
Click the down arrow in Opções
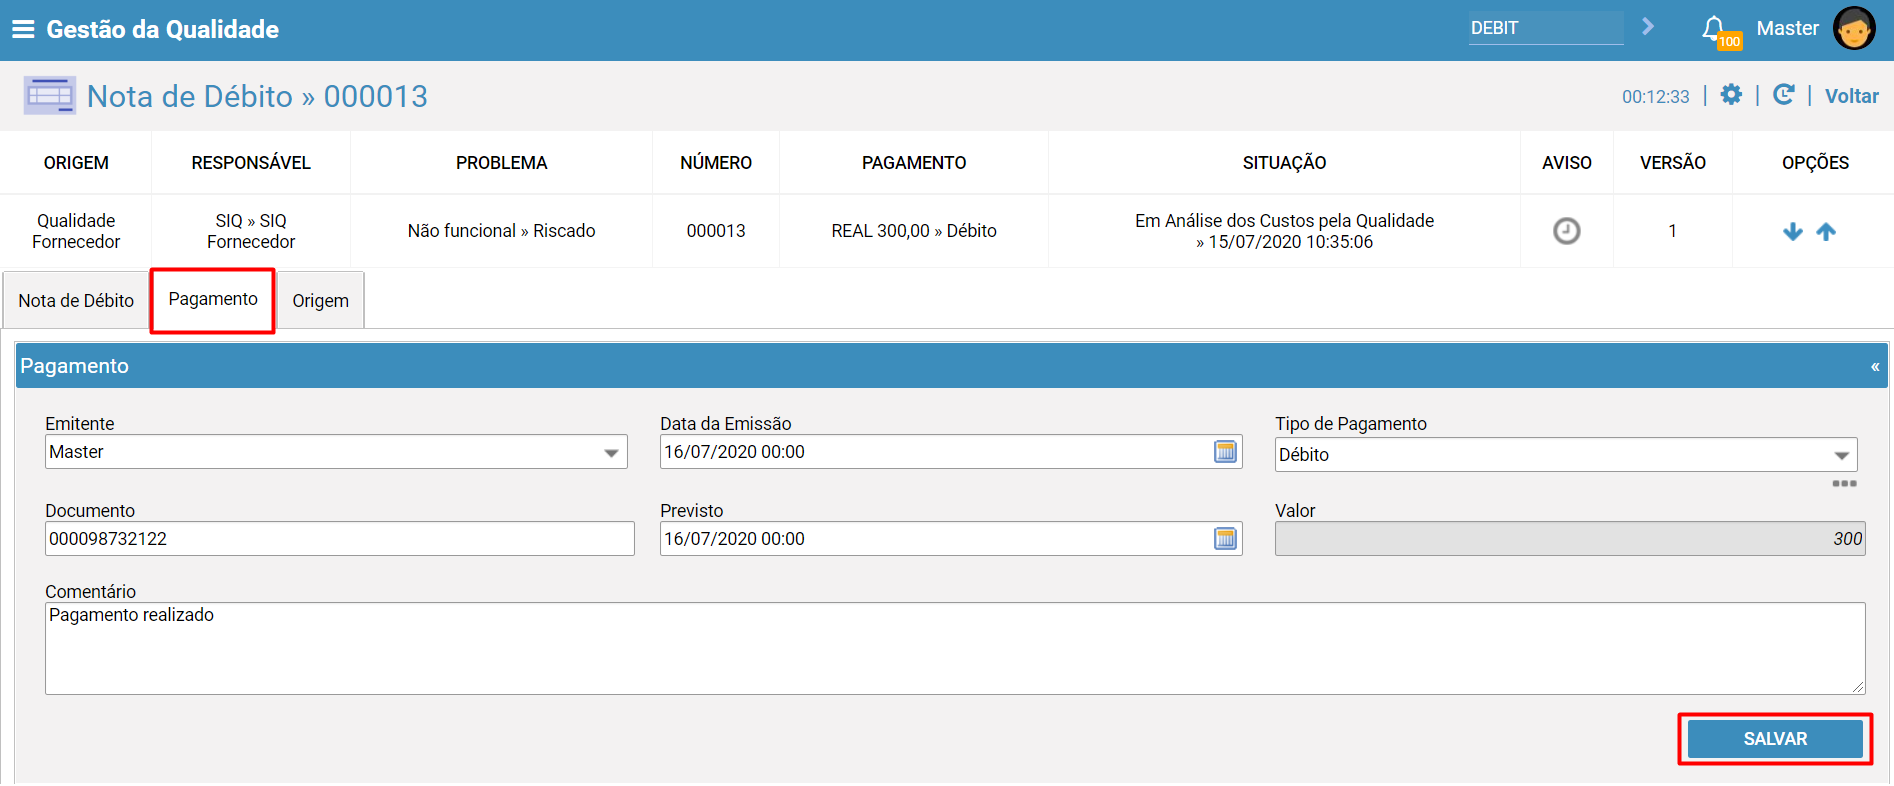pyautogui.click(x=1793, y=232)
